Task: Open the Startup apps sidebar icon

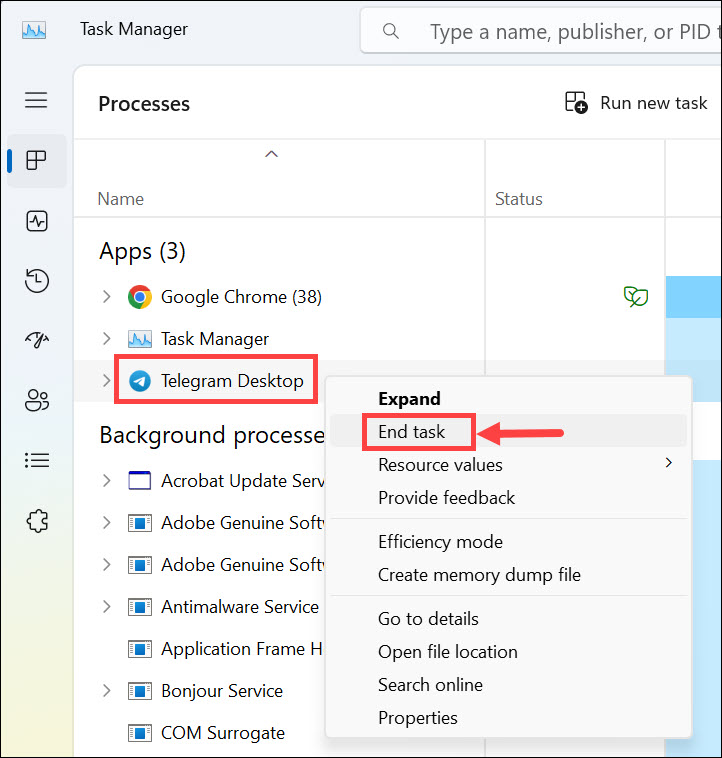Action: (x=37, y=341)
